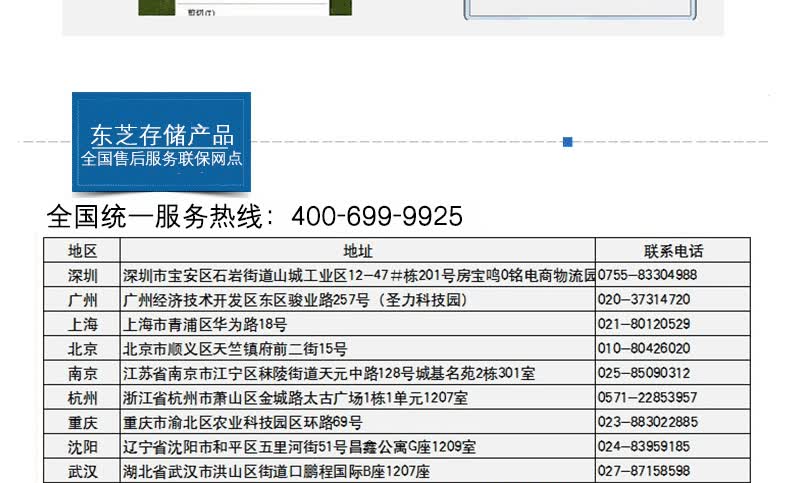This screenshot has height=483, width=790.
Task: Select the 广州 region cell
Action: point(82,300)
